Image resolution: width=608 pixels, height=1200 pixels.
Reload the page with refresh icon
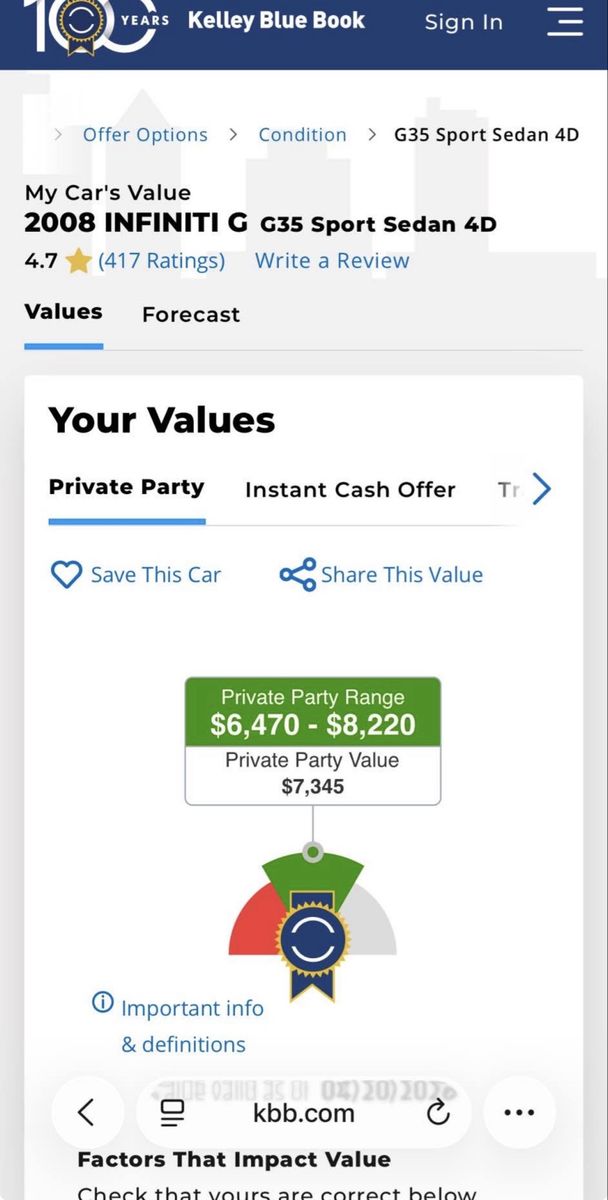[x=438, y=1112]
